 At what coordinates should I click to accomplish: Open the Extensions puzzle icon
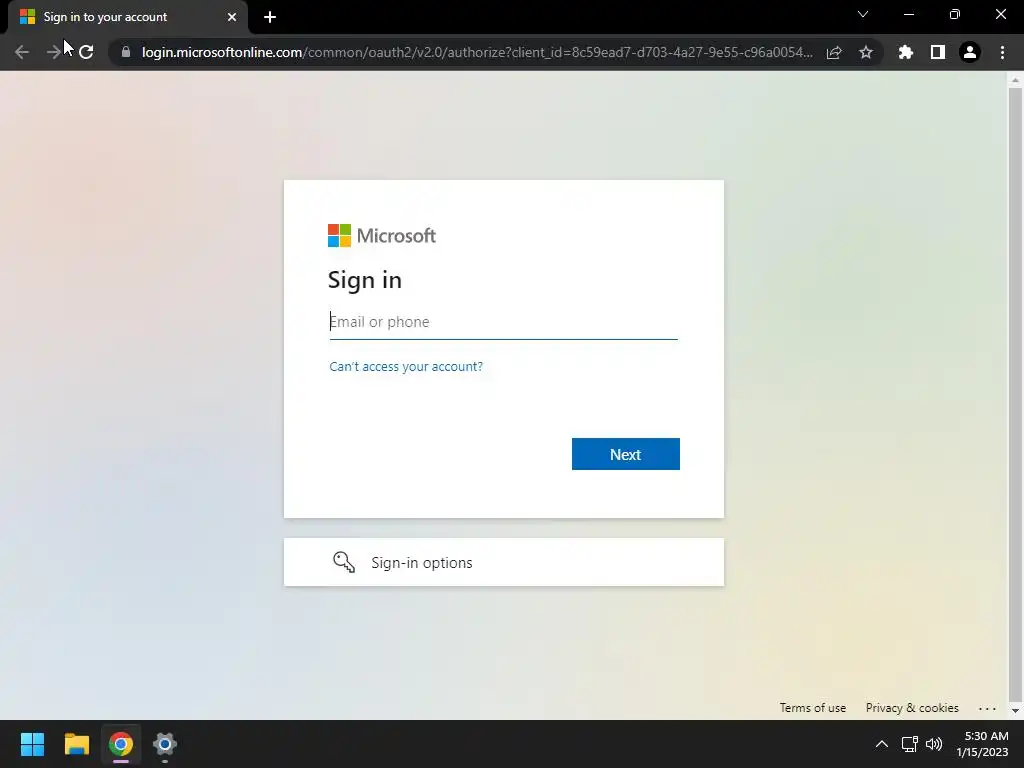(906, 52)
